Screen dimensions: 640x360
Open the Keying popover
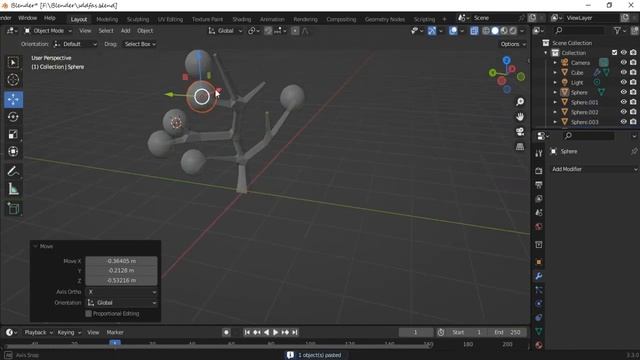coord(69,332)
